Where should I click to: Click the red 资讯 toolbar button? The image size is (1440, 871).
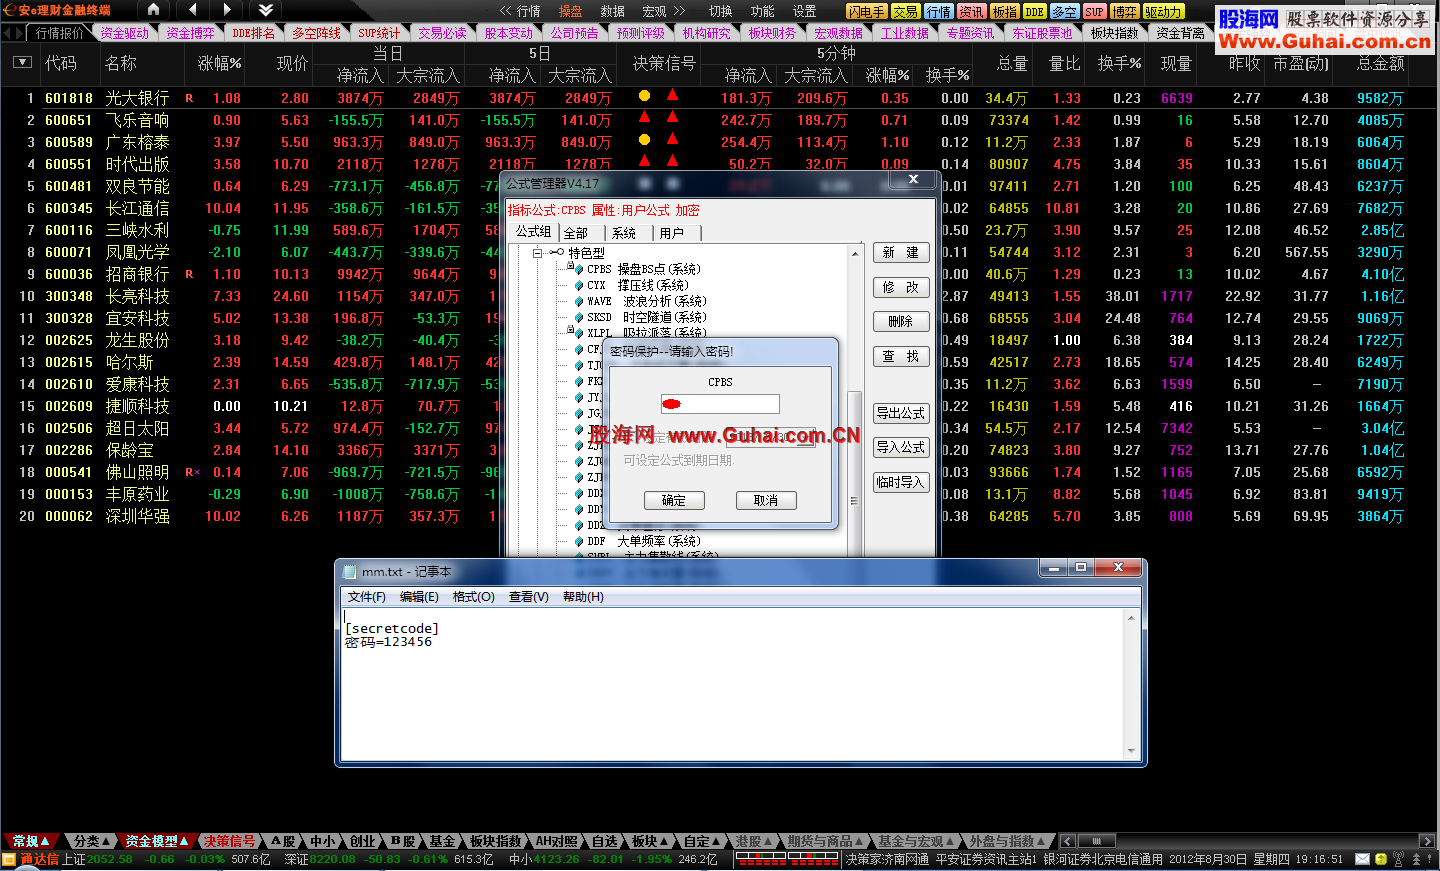pyautogui.click(x=971, y=12)
